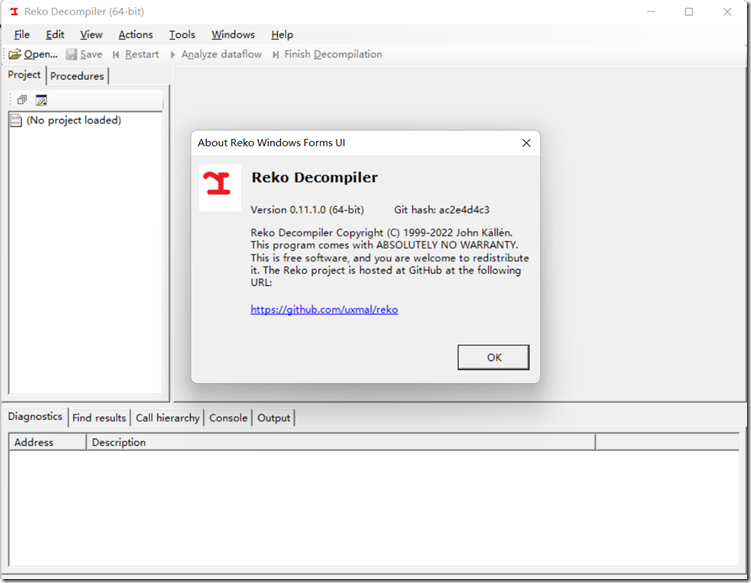Viewport: 751px width, 583px height.
Task: Open the File menu
Action: (x=22, y=34)
